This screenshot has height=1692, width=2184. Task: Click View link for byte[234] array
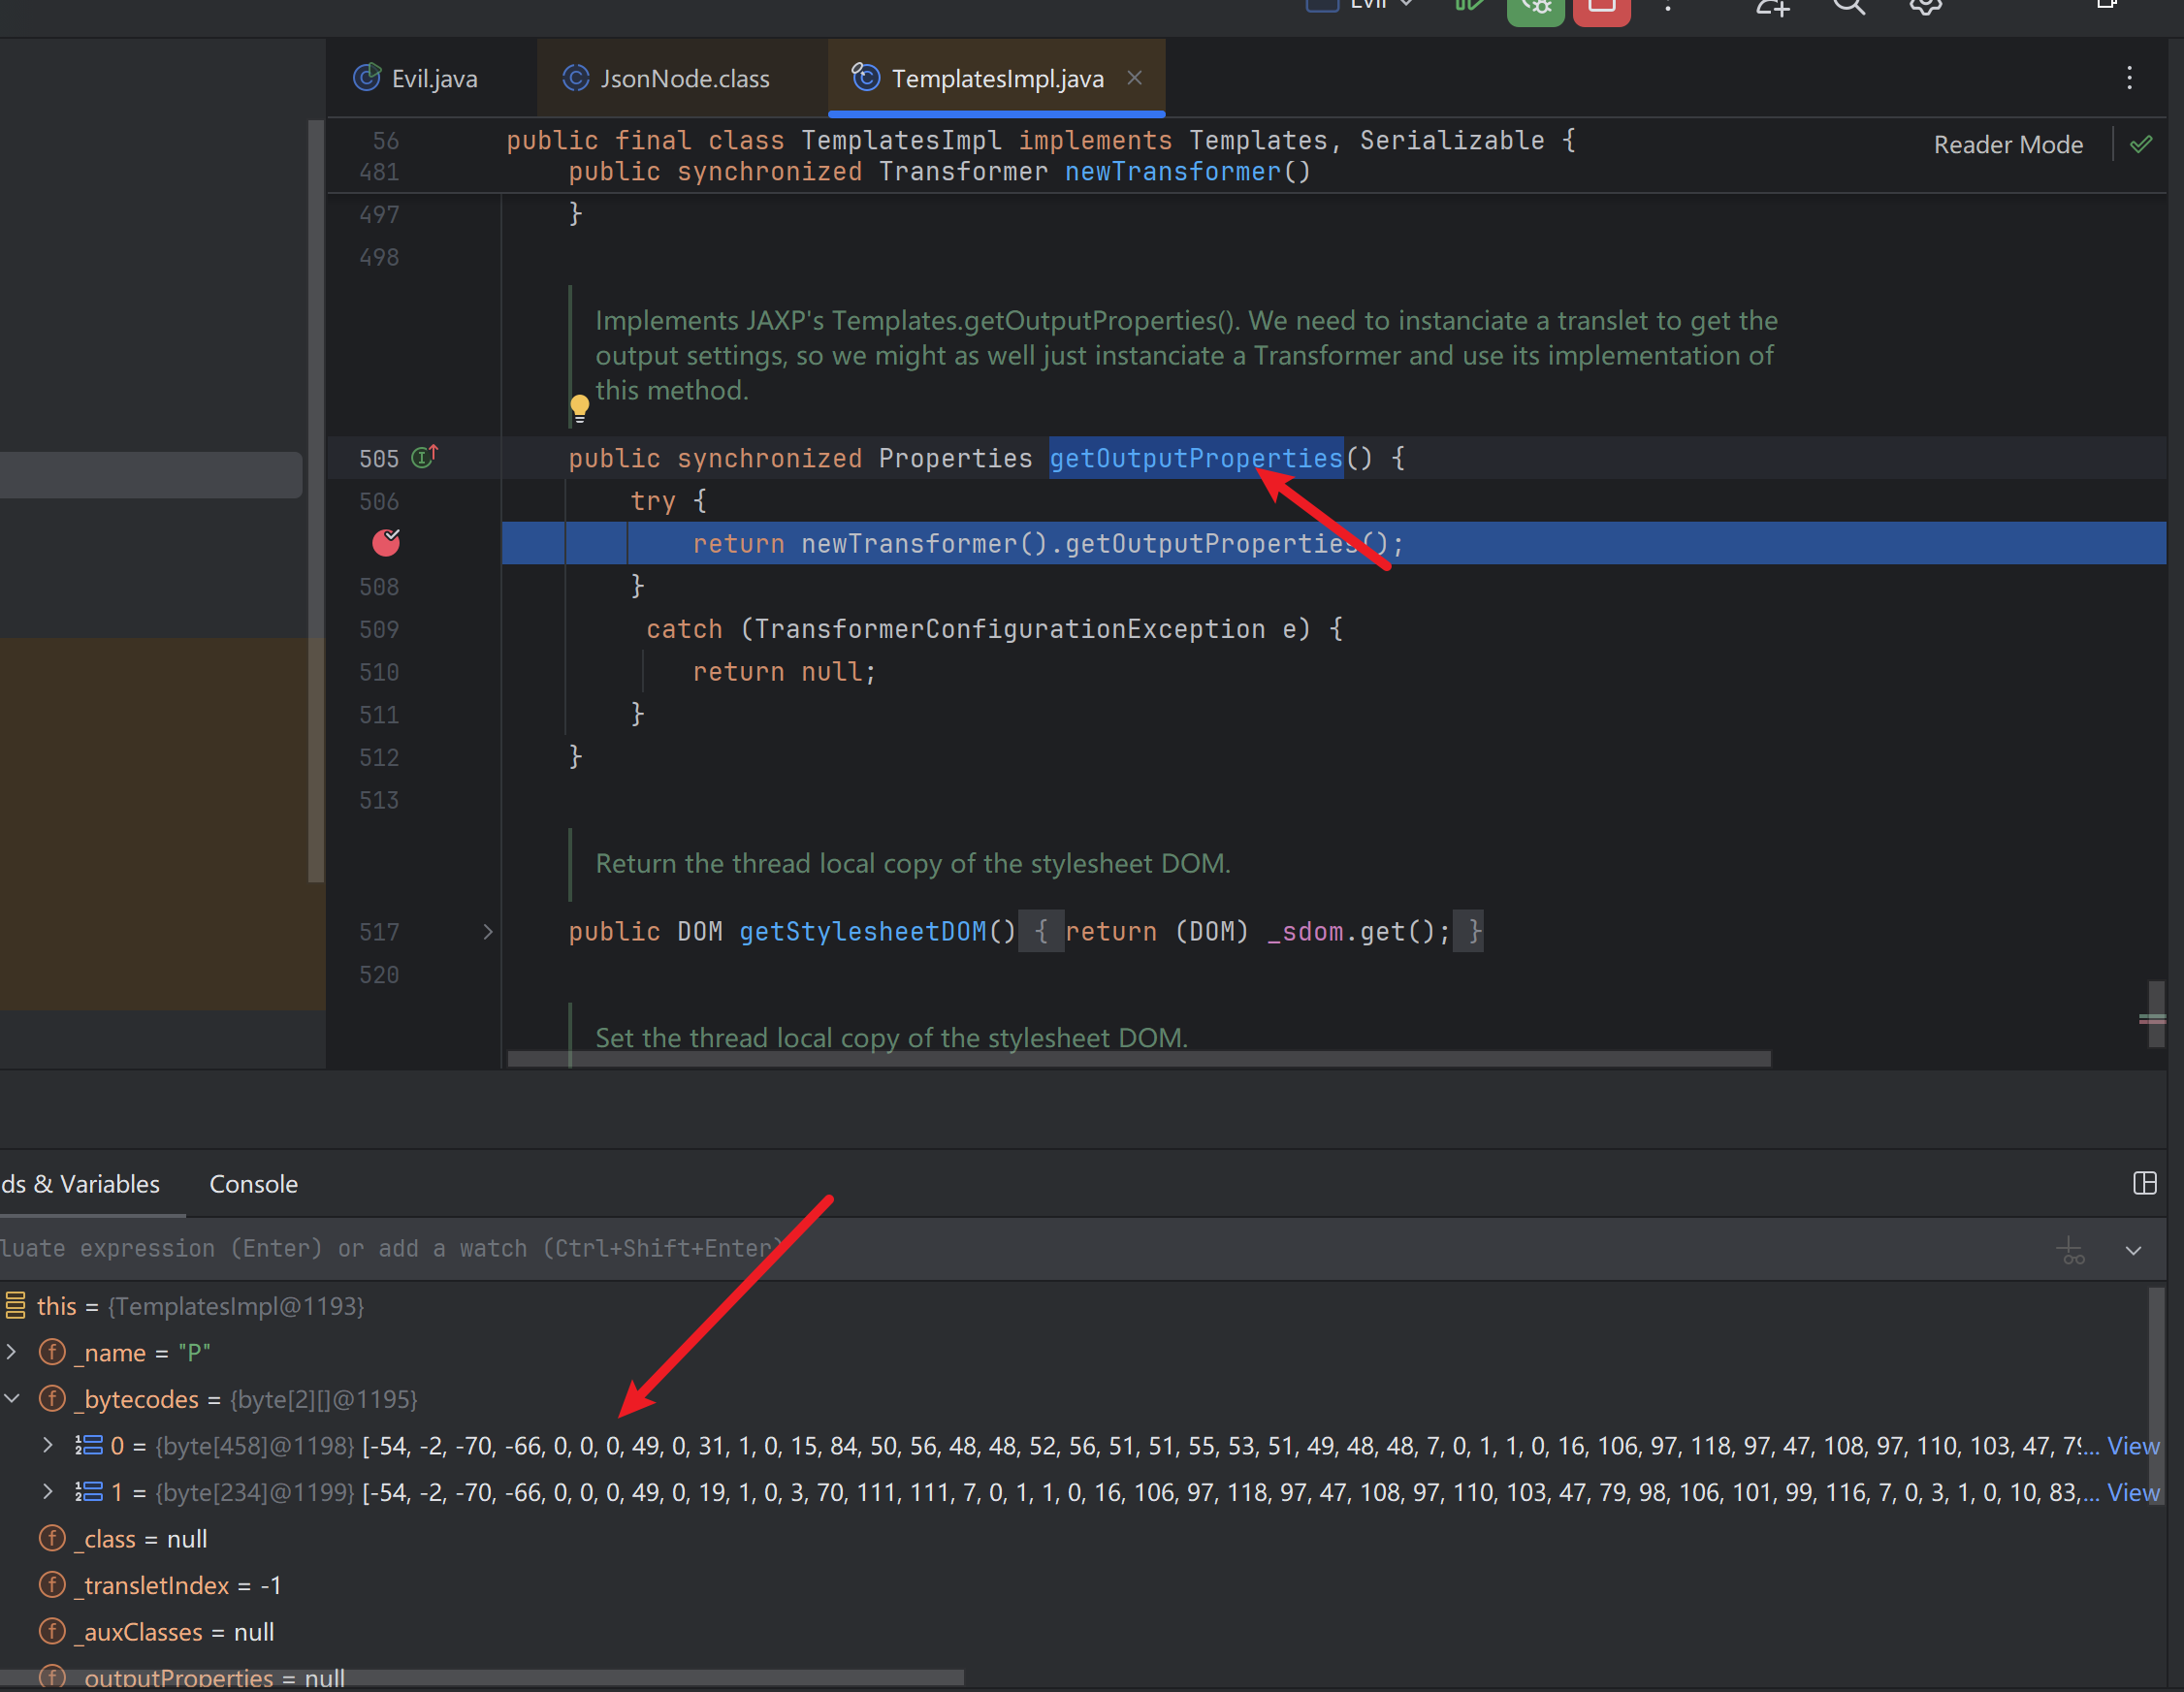(2133, 1491)
